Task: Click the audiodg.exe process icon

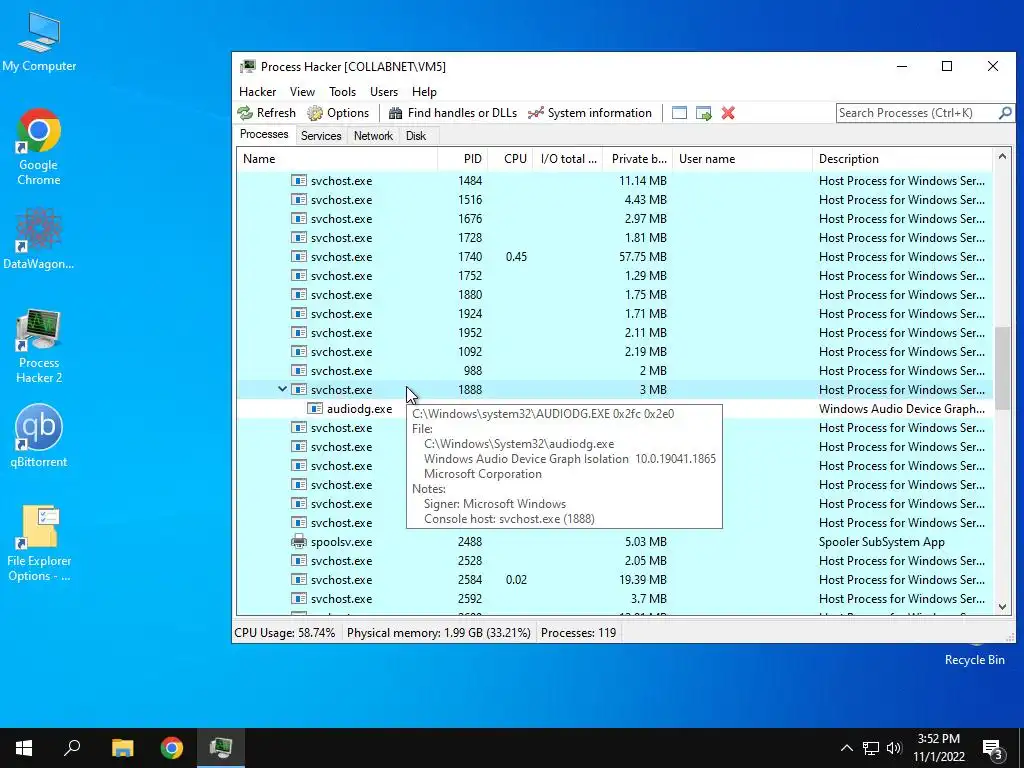Action: click(315, 409)
